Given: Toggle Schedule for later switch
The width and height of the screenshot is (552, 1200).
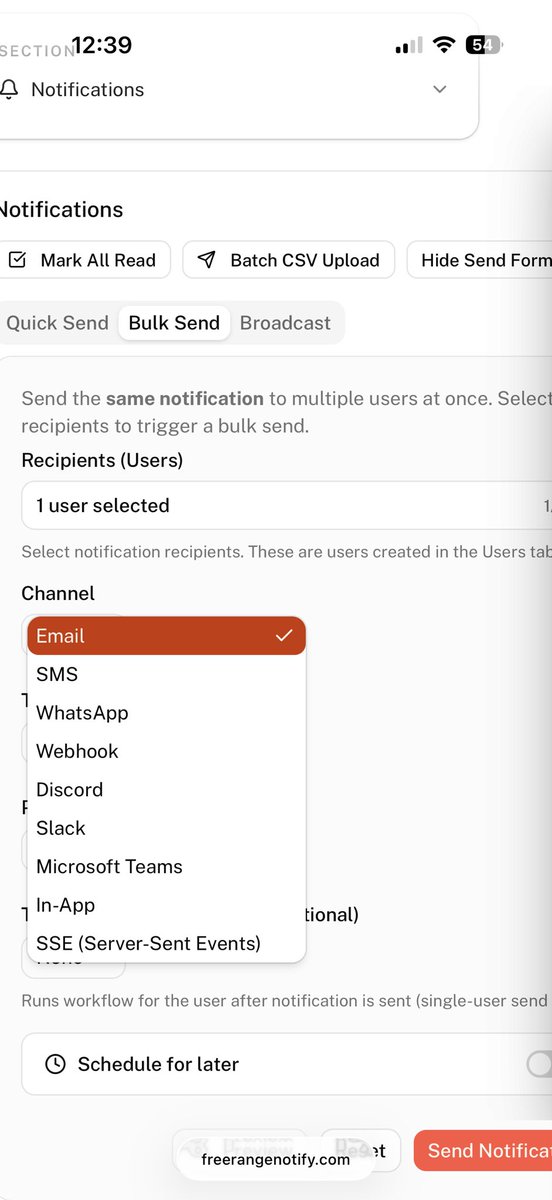Looking at the screenshot, I should click(x=540, y=1064).
